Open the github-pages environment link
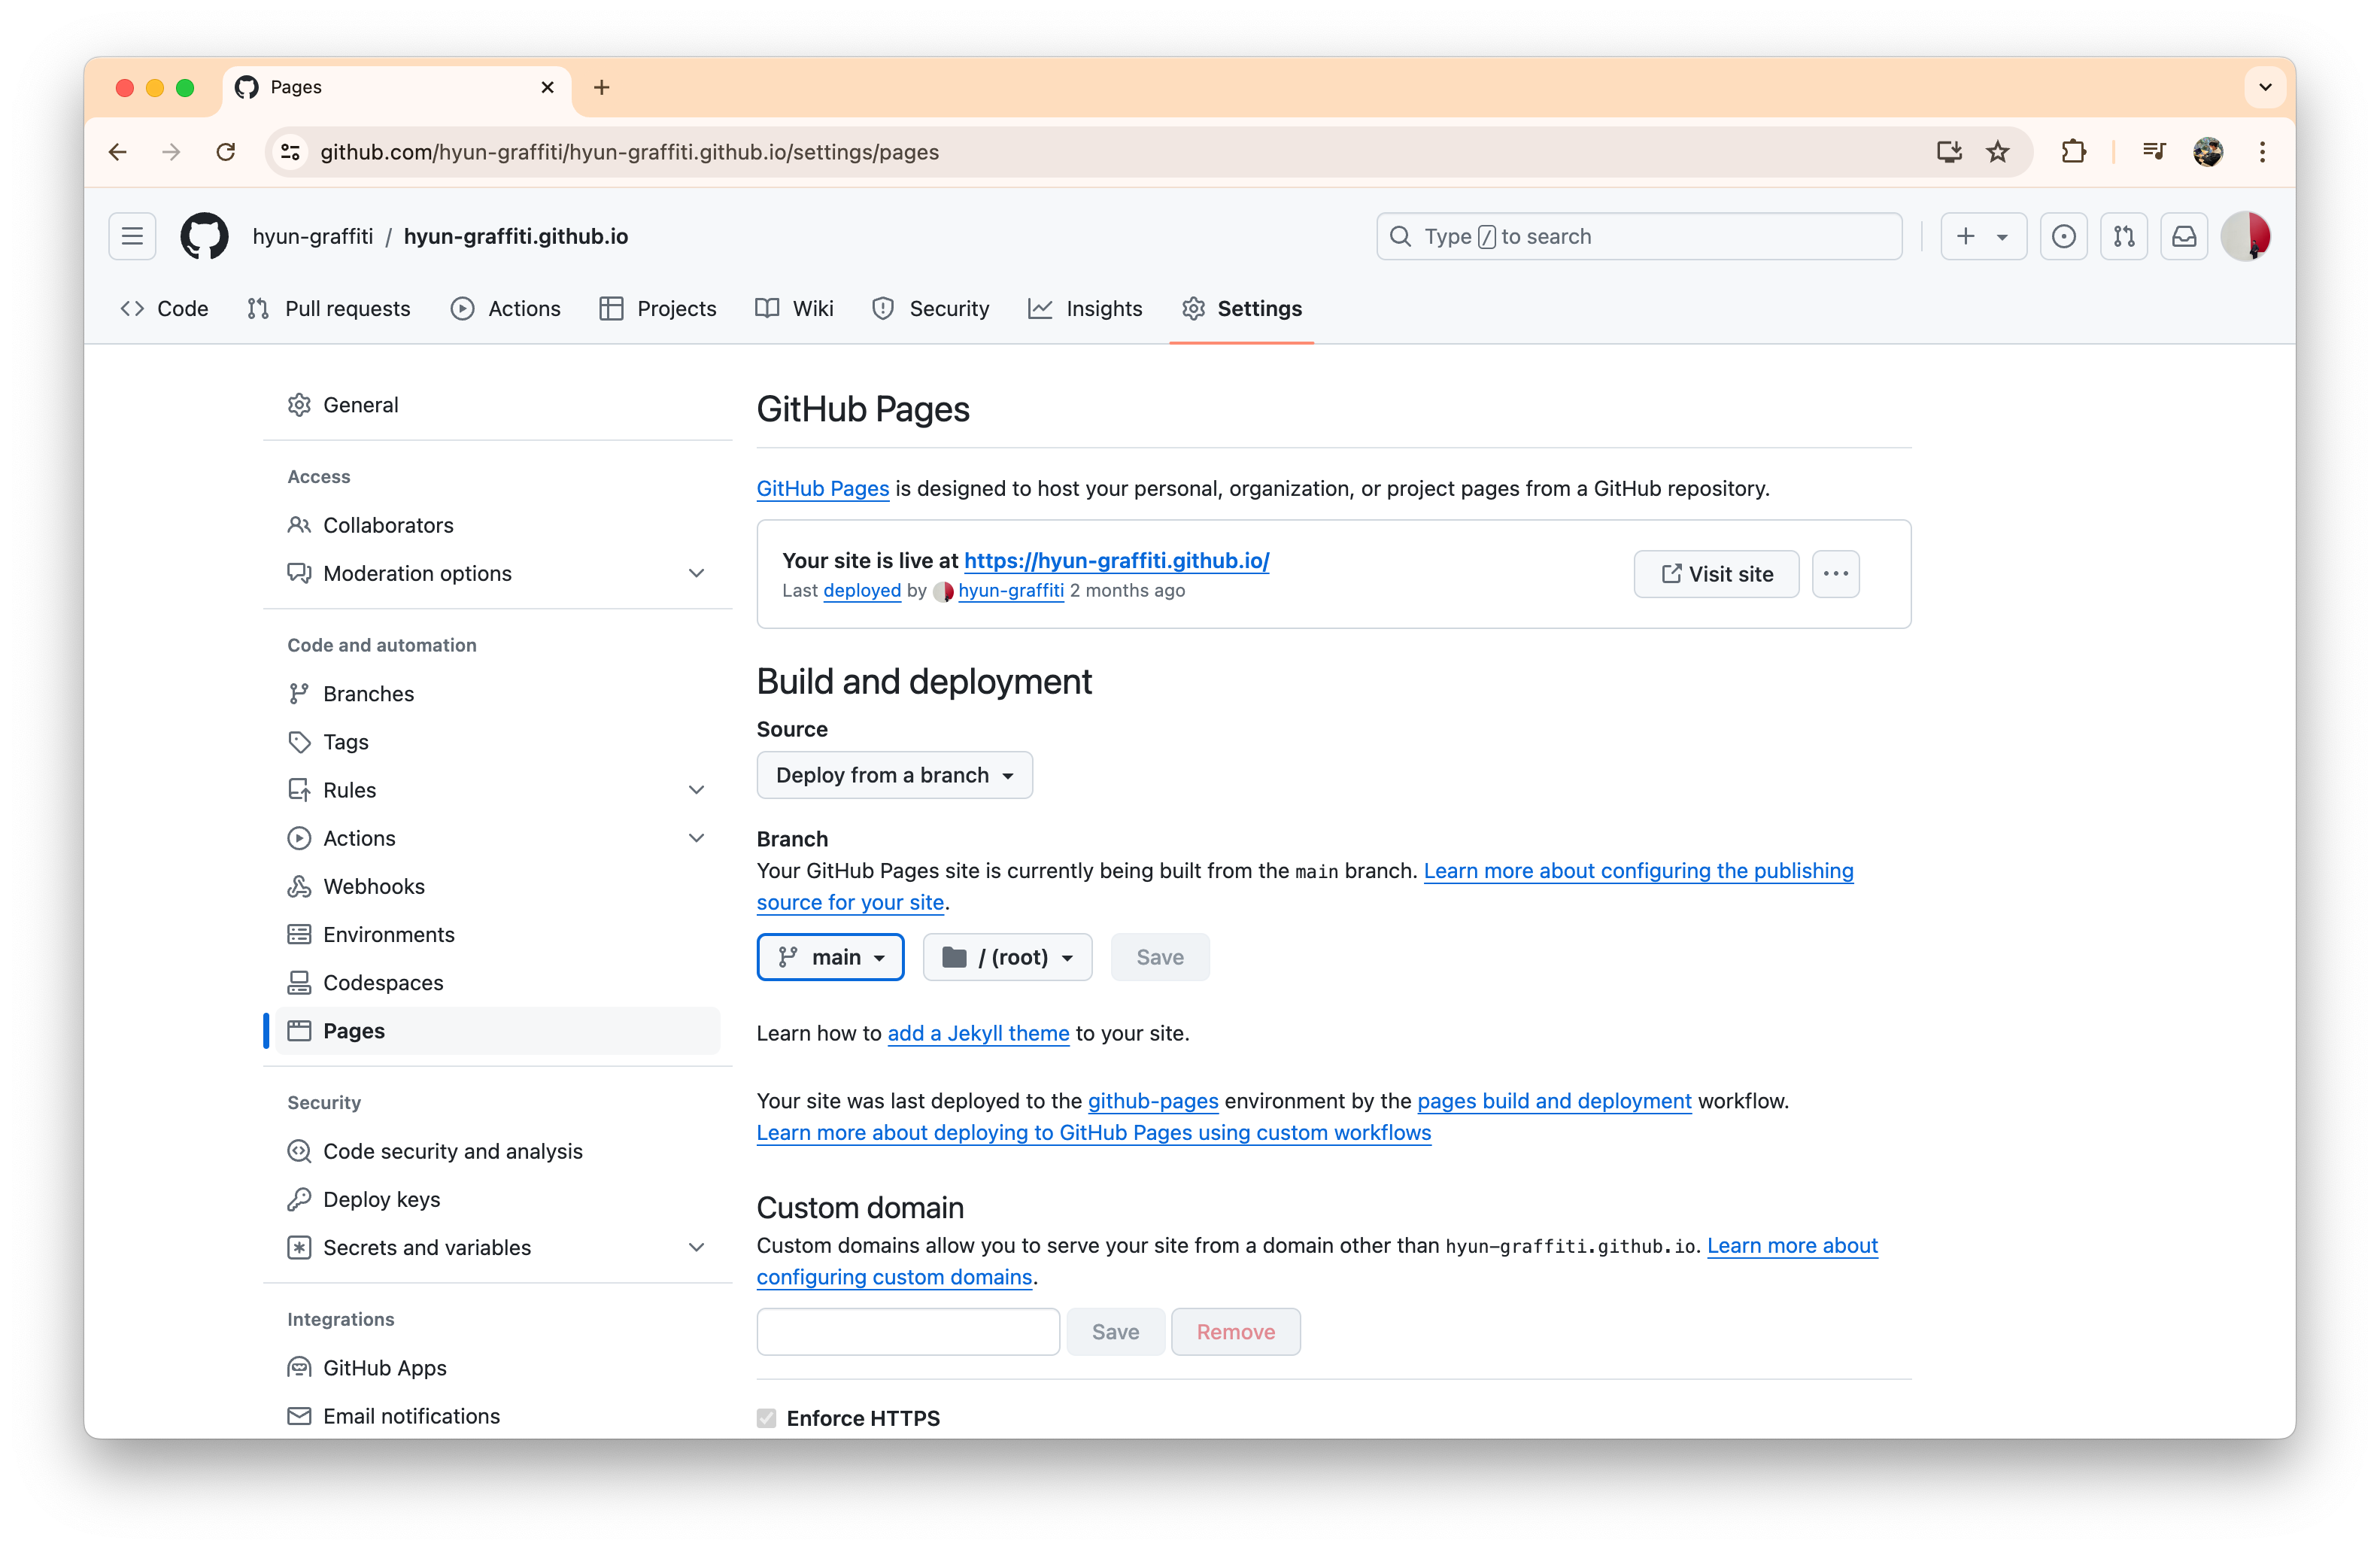 (x=1153, y=1100)
